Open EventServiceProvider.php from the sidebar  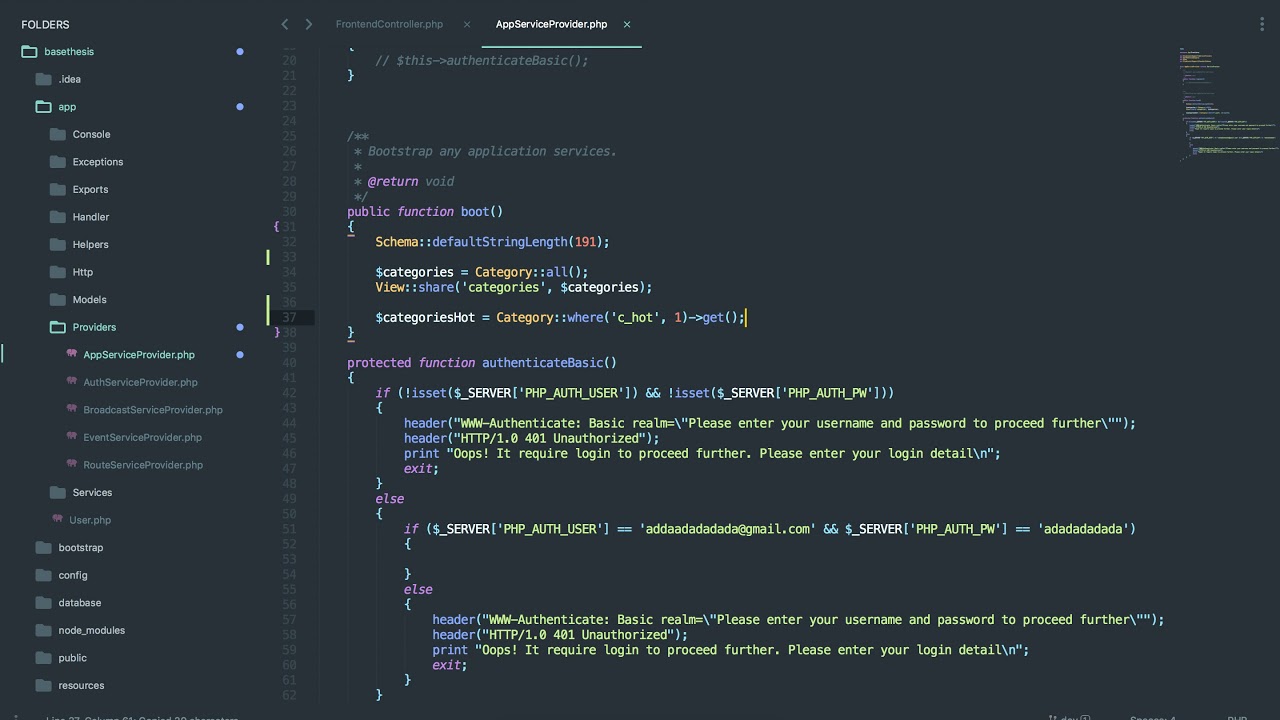142,437
